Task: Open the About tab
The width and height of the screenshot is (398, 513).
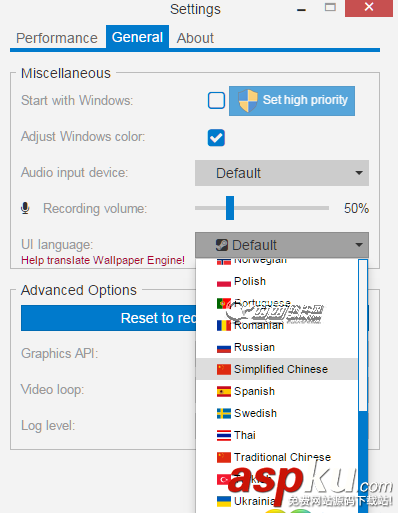Action: tap(195, 38)
